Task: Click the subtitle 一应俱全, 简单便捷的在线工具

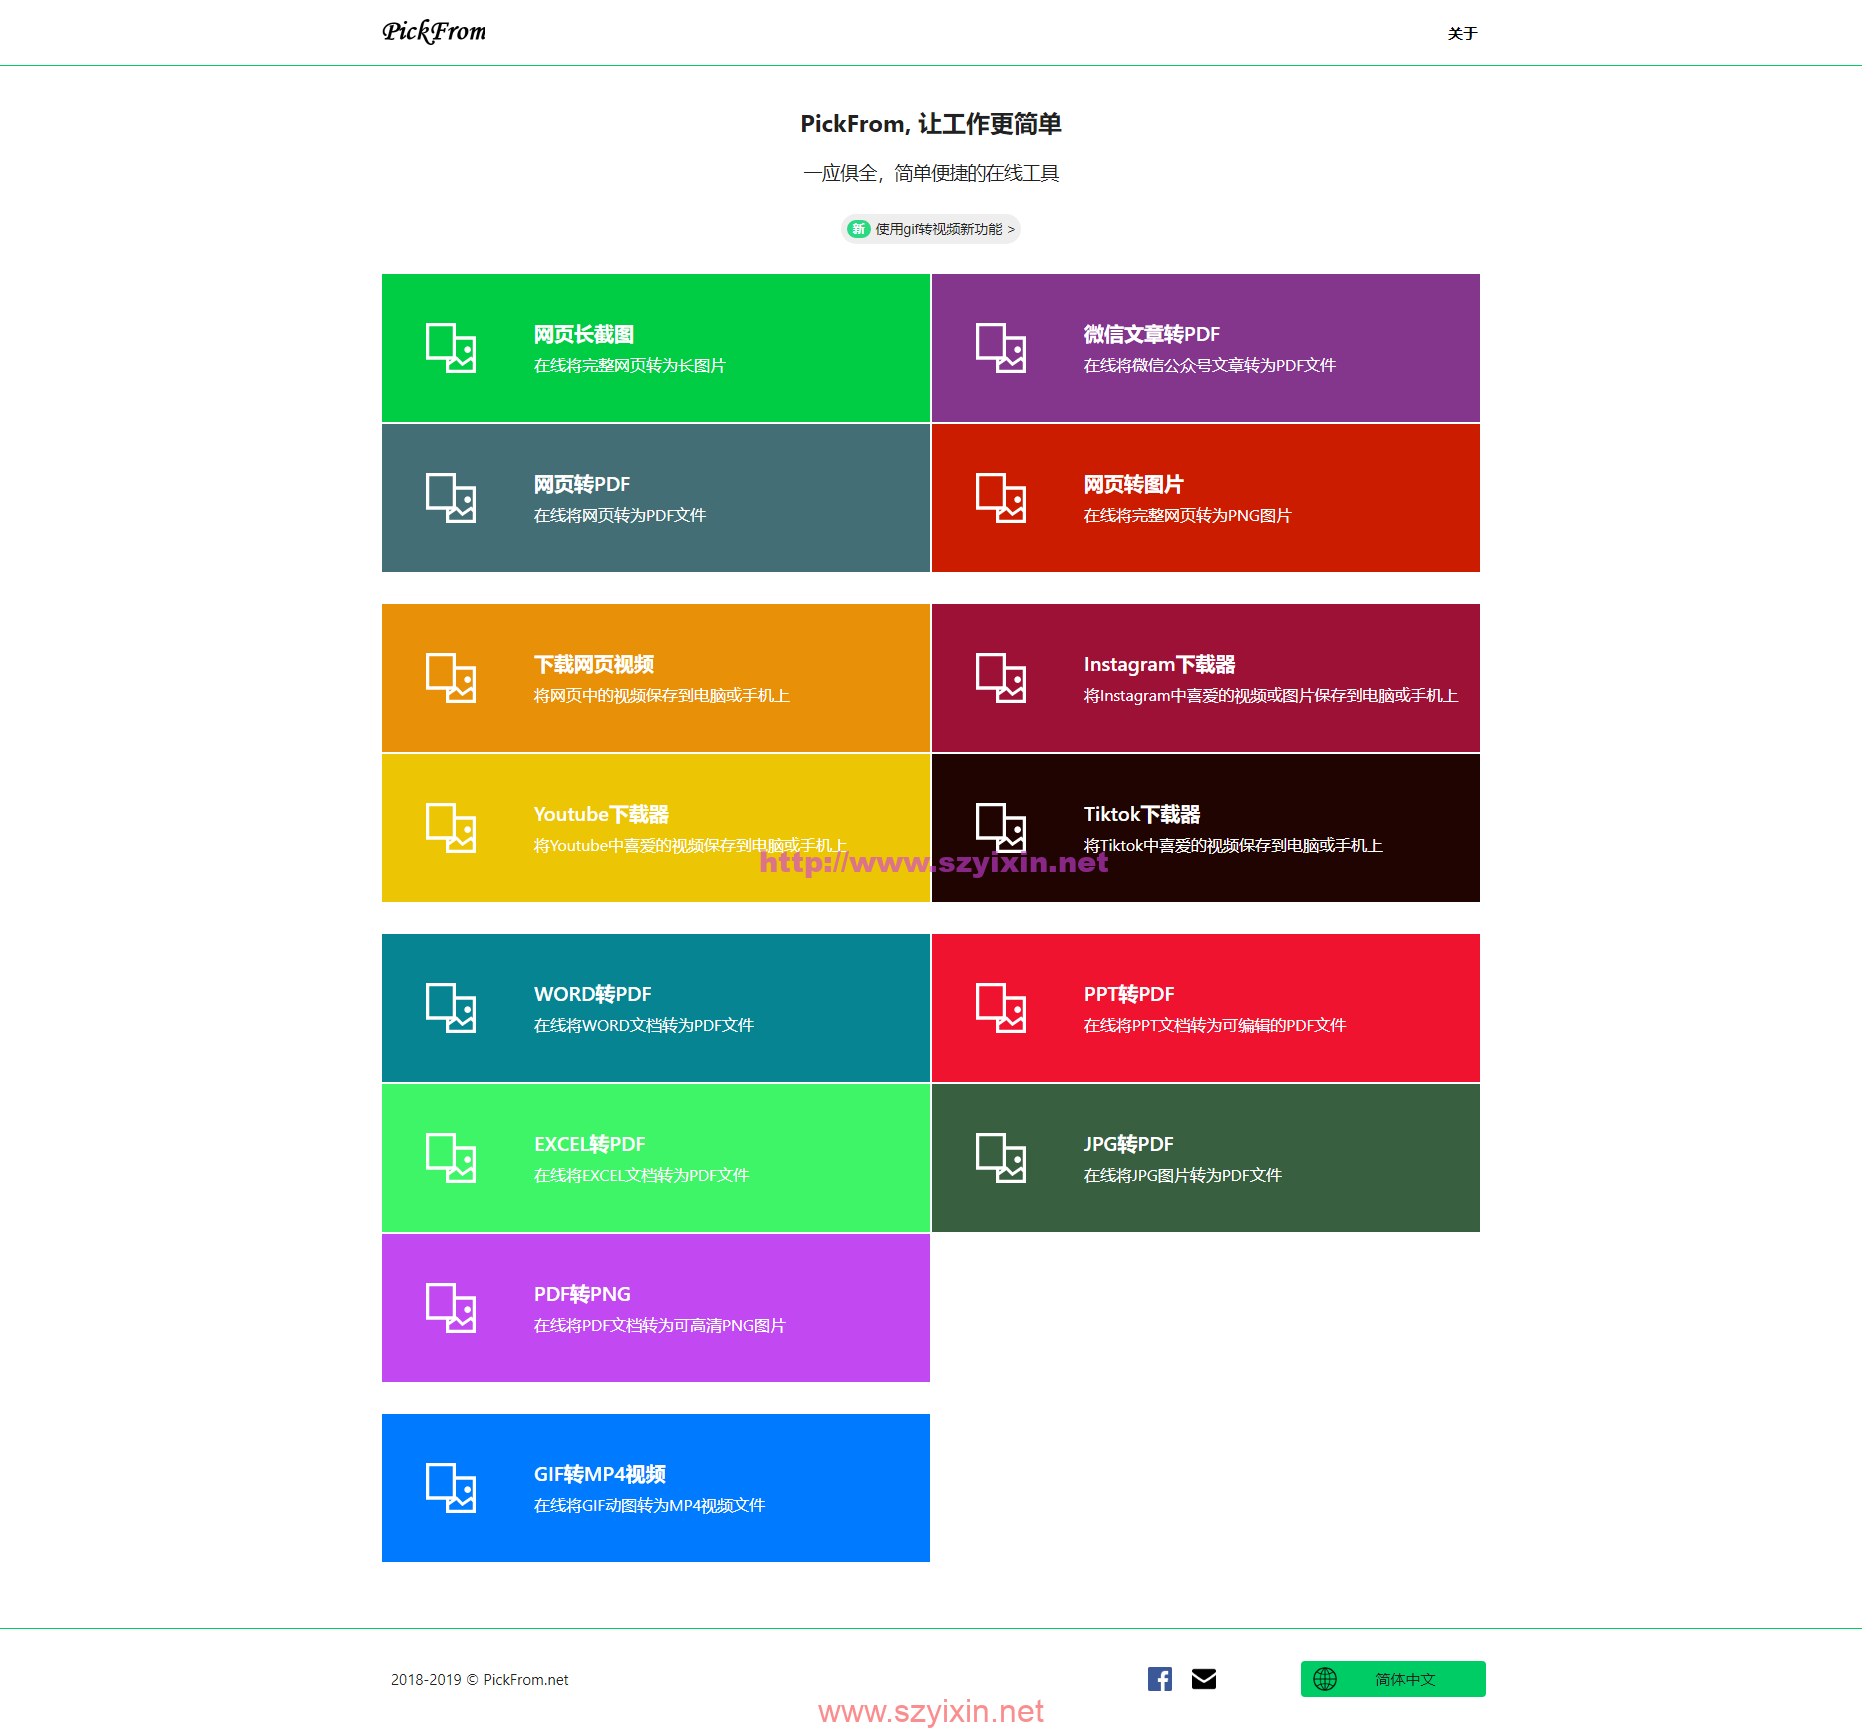Action: click(931, 174)
